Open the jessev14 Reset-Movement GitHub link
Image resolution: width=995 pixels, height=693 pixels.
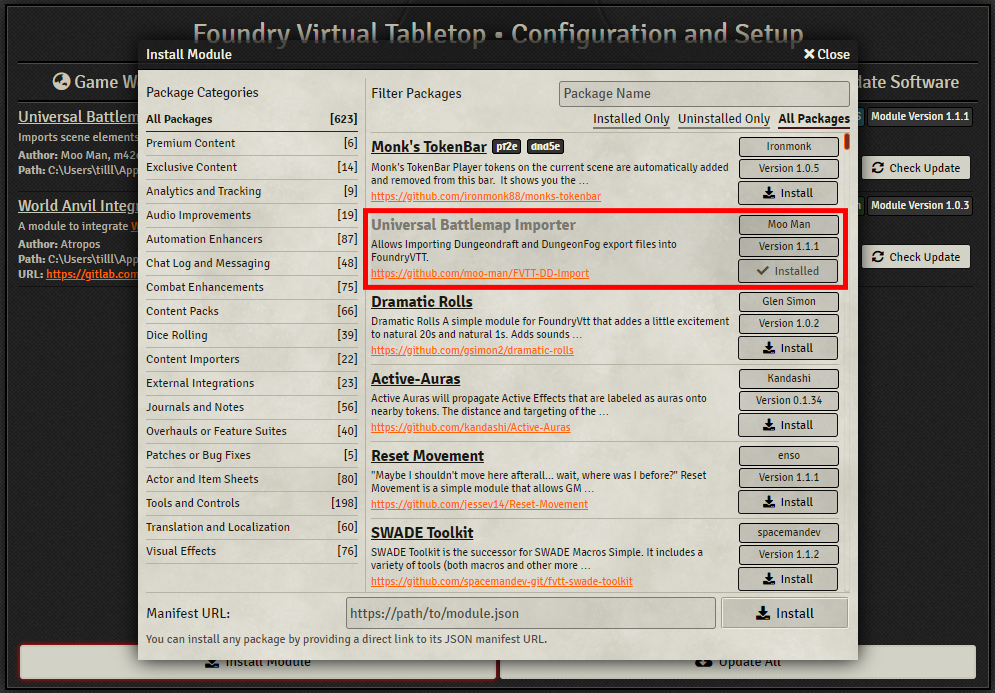pyautogui.click(x=479, y=505)
